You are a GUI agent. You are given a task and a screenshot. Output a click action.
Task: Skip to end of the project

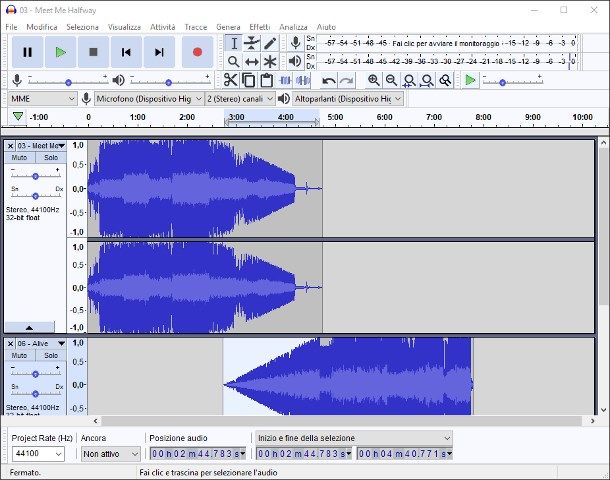pos(159,52)
